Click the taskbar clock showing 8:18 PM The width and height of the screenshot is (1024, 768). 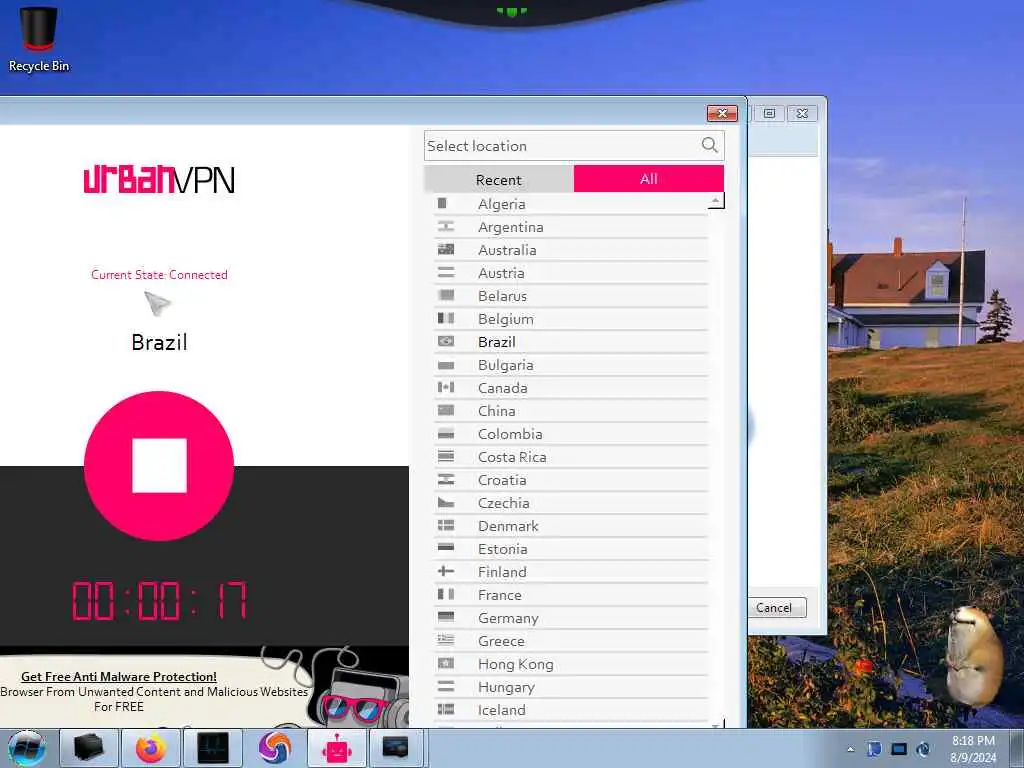(x=973, y=749)
